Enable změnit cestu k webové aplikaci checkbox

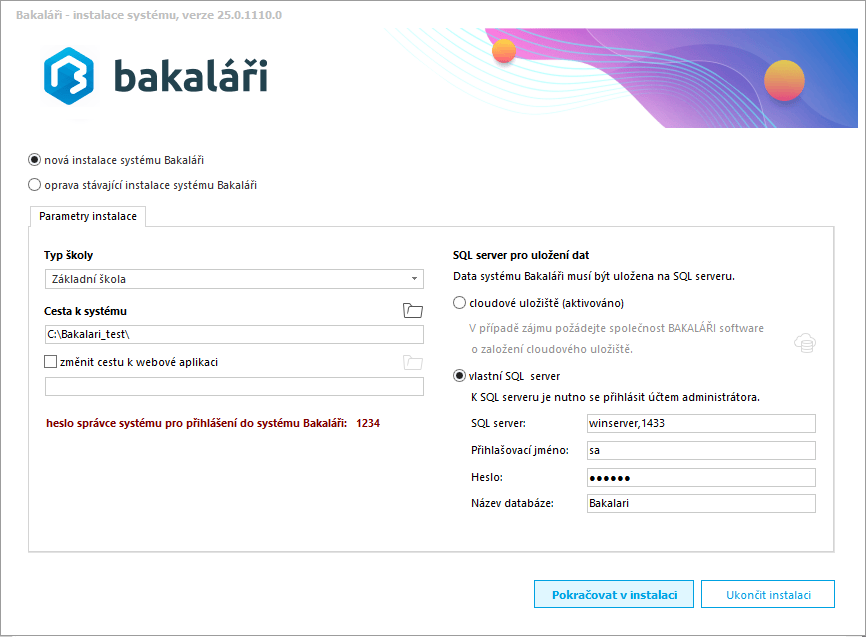pos(51,362)
